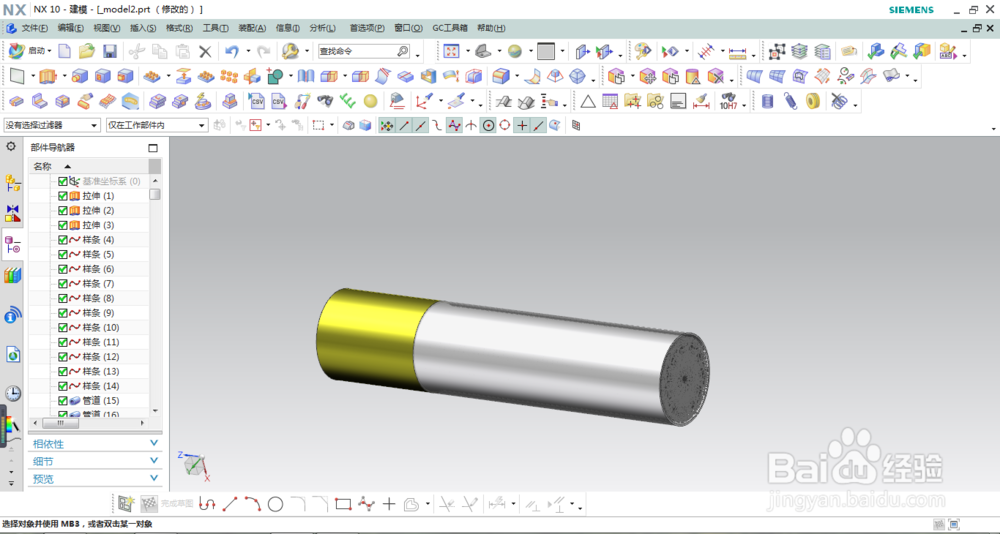Open the 启动 dropdown arrow
This screenshot has height=534, width=1000.
pos(50,51)
